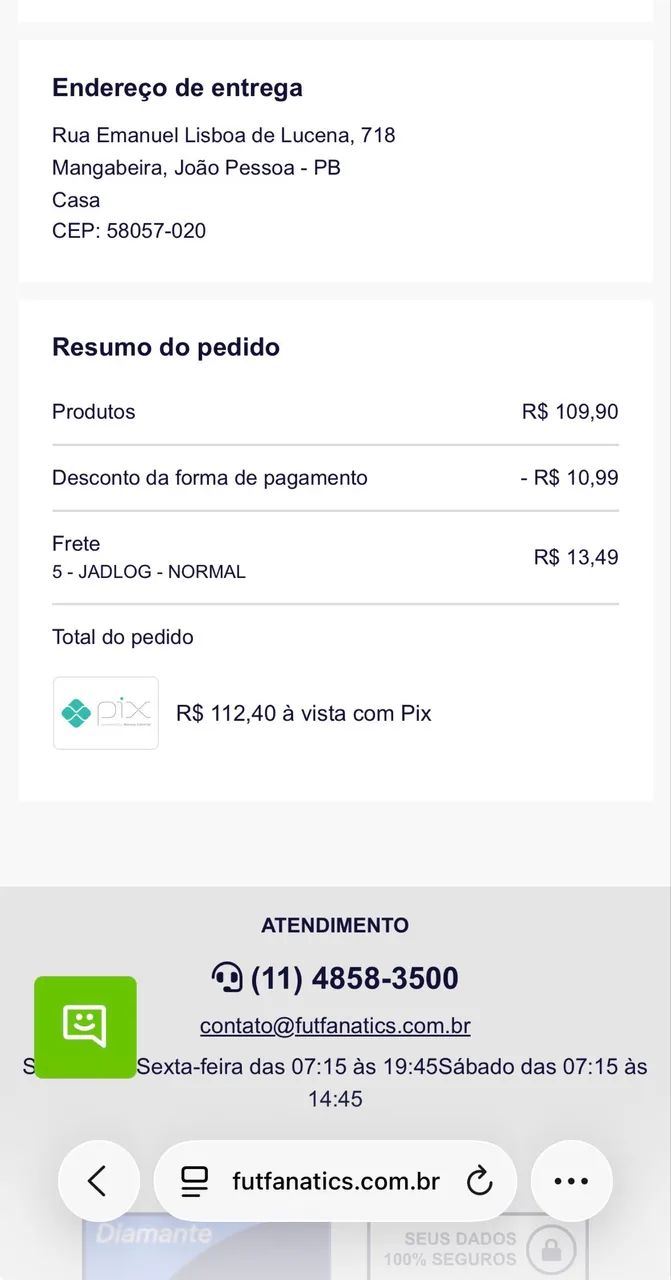Click the payment discount value - R$ 10,99

pyautogui.click(x=569, y=478)
